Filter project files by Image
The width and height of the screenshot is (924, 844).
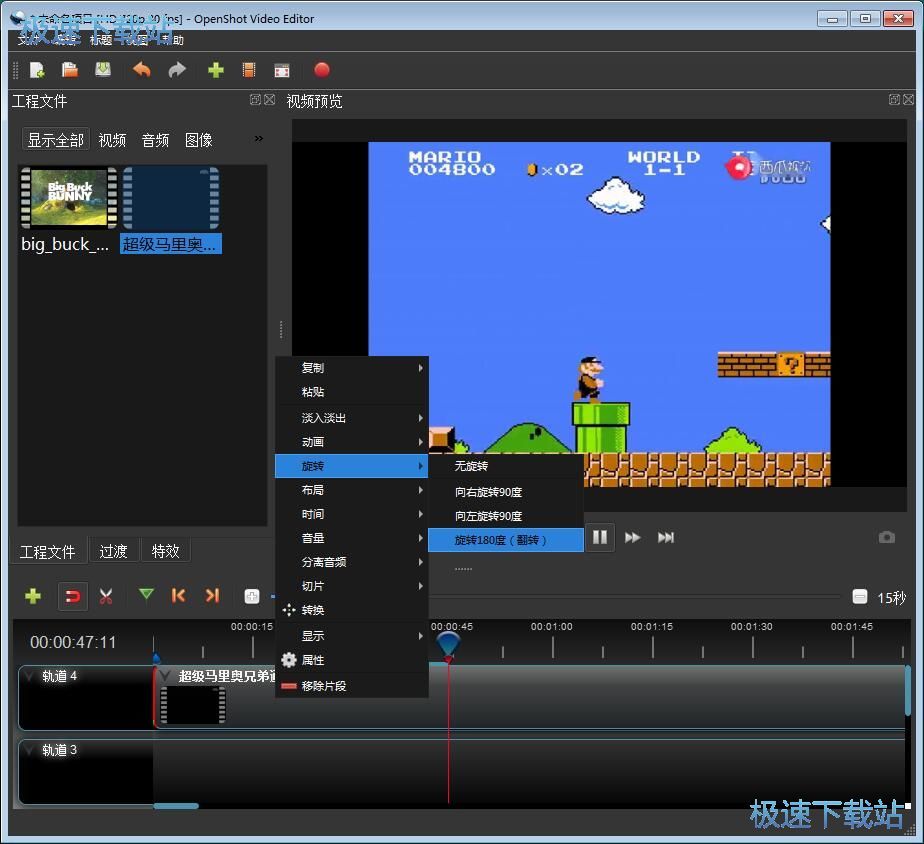click(199, 140)
